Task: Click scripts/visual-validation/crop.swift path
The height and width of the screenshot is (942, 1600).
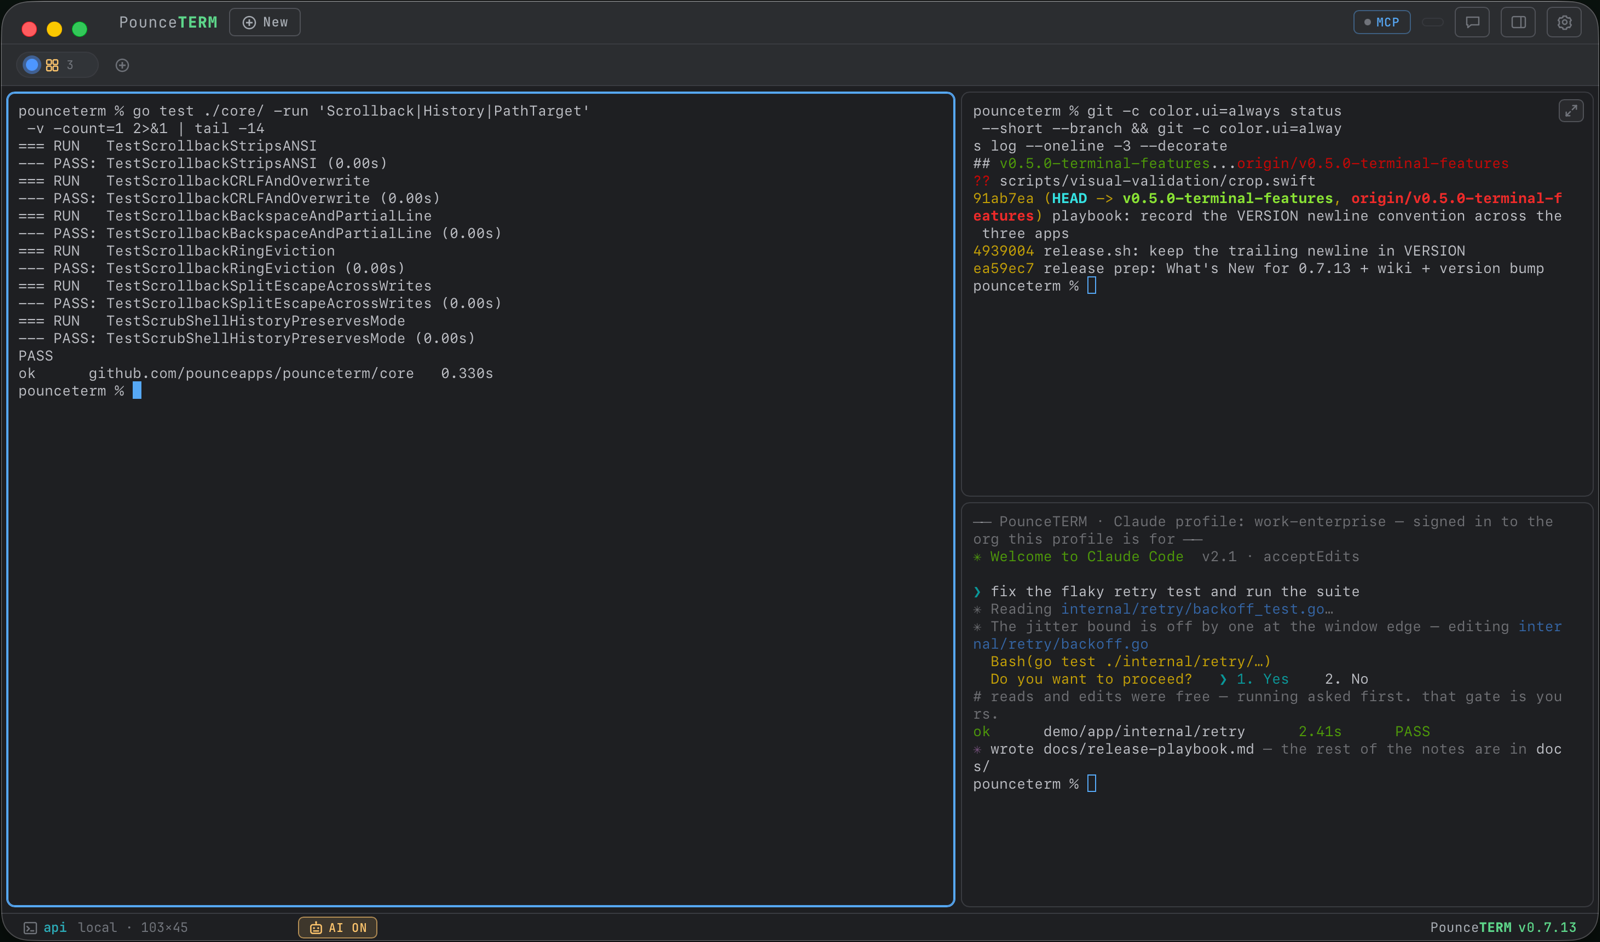Action: click(x=1157, y=181)
